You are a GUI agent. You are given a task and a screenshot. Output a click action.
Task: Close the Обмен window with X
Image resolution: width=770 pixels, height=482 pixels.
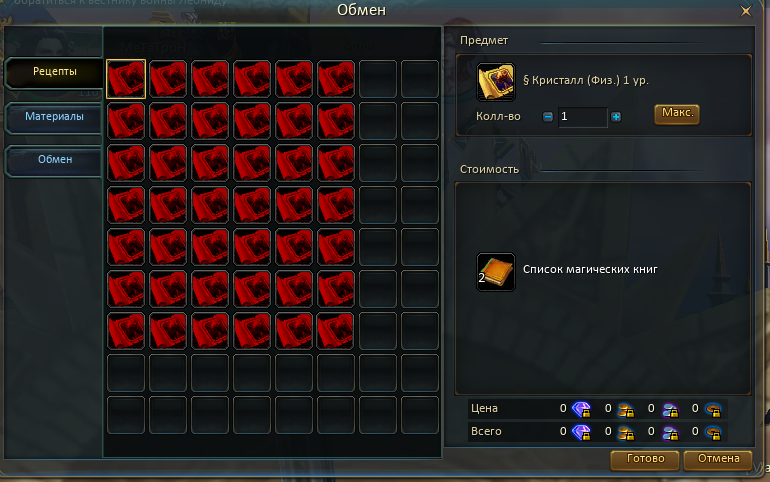(745, 11)
